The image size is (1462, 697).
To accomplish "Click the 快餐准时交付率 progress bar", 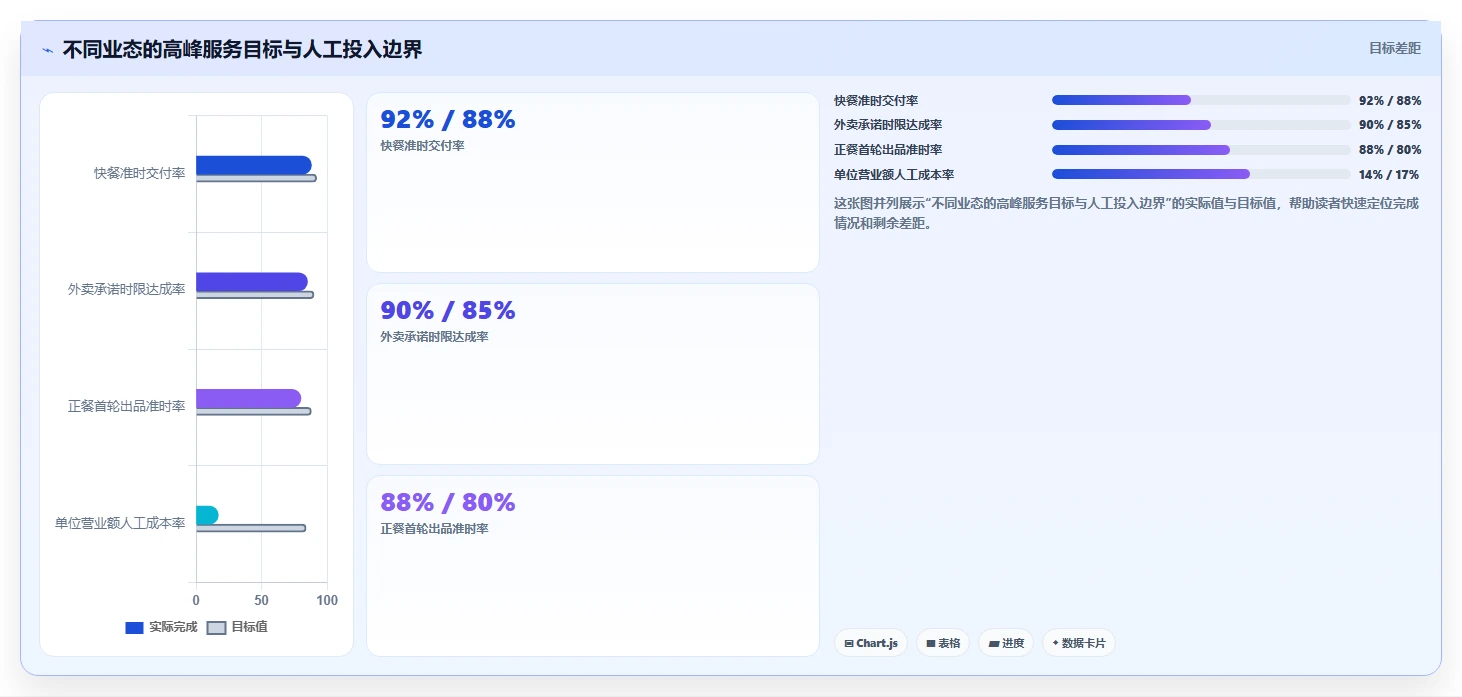I will pyautogui.click(x=1201, y=100).
